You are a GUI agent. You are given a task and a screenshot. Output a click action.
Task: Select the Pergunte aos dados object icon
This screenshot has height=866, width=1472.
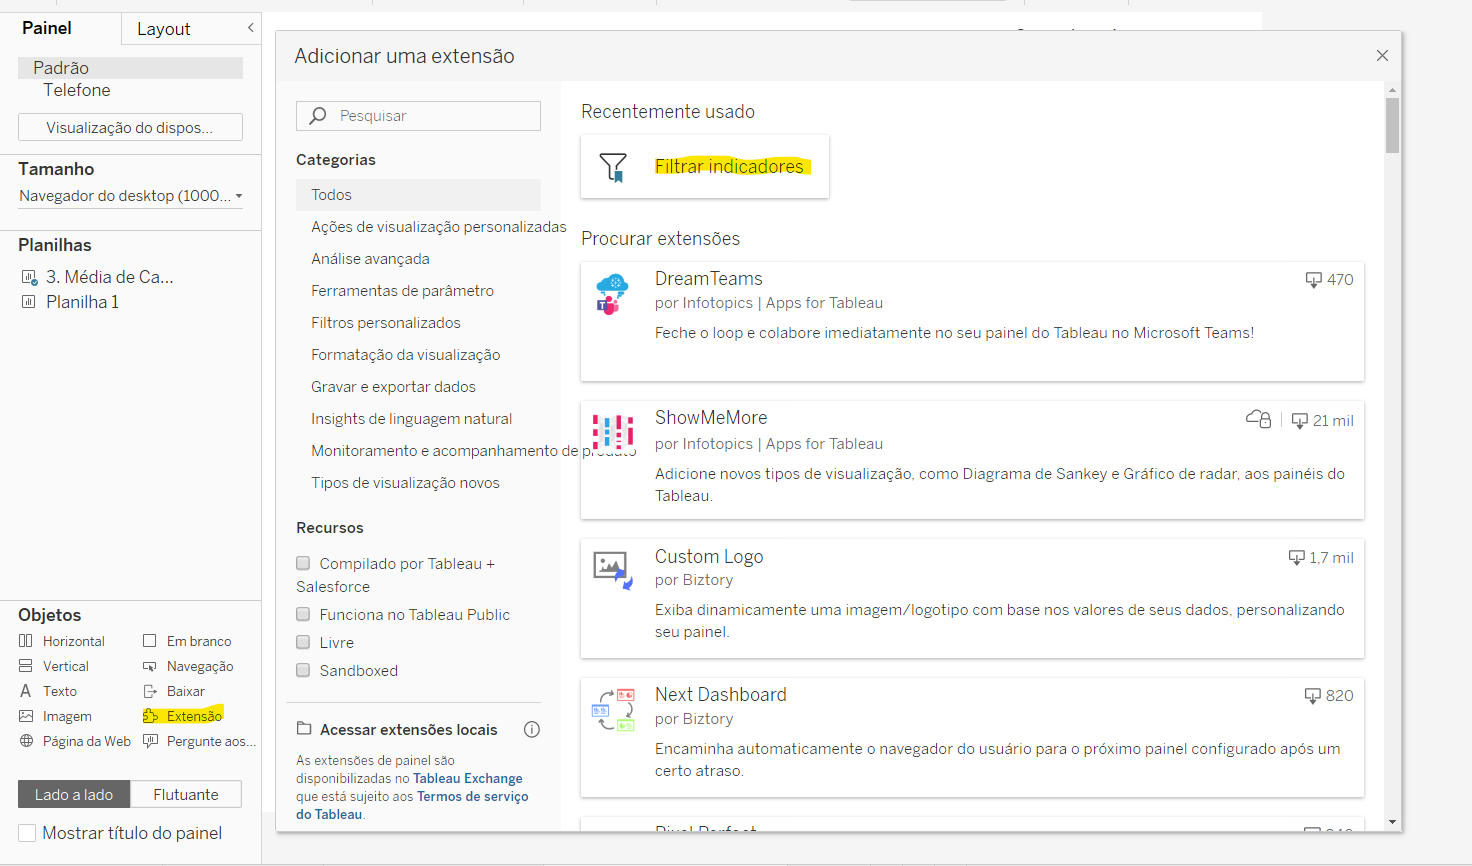(x=151, y=741)
